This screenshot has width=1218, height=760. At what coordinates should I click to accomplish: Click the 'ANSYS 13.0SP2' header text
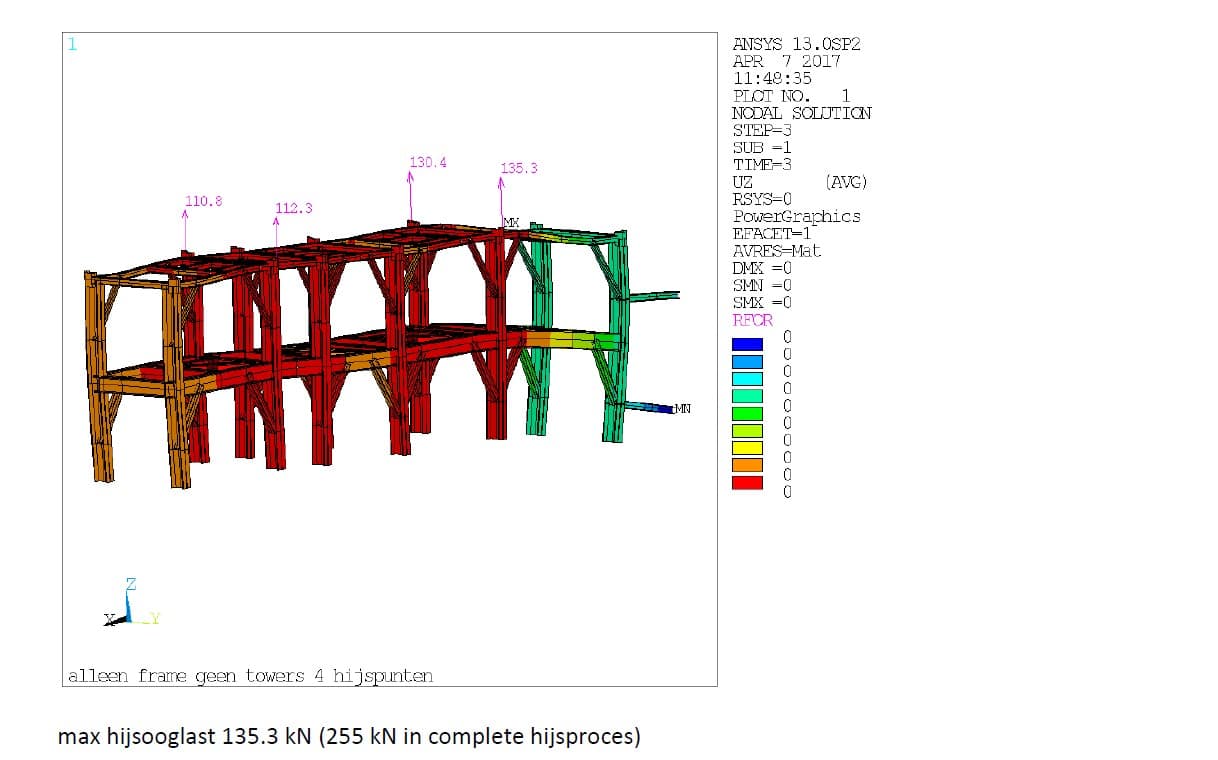(x=797, y=44)
